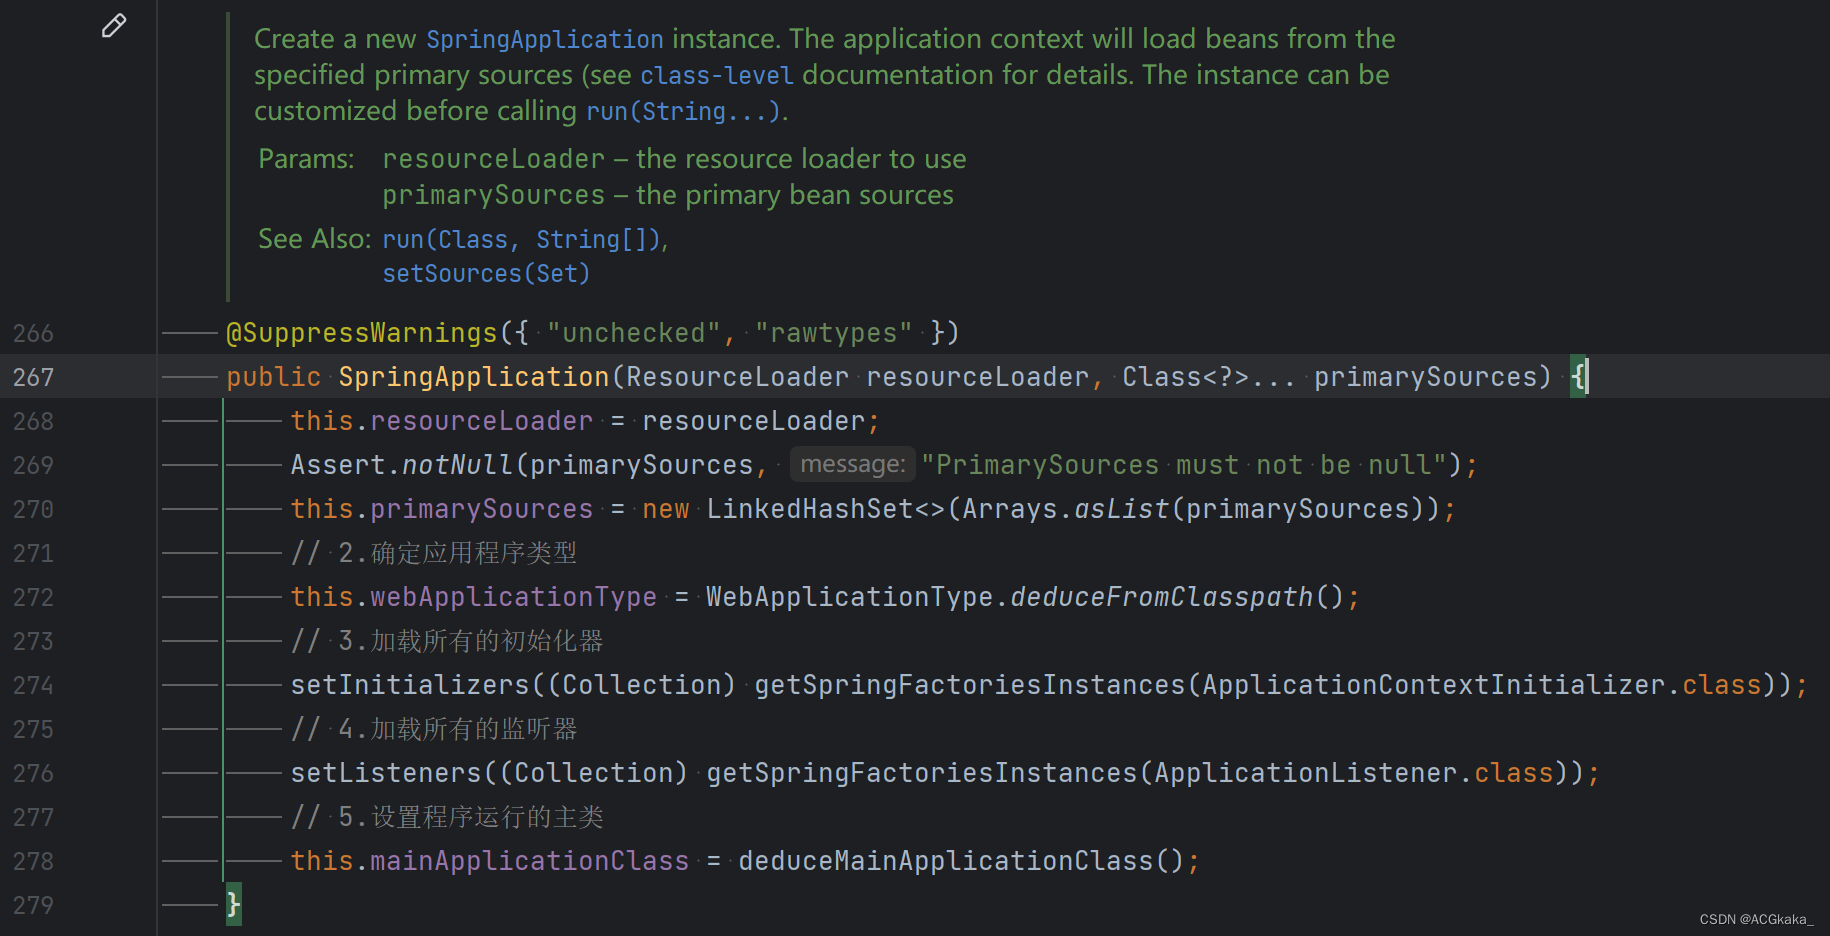Screen dimensions: 1830x936
Task: Click the this.resourceLoader field assignment
Action: coord(442,421)
